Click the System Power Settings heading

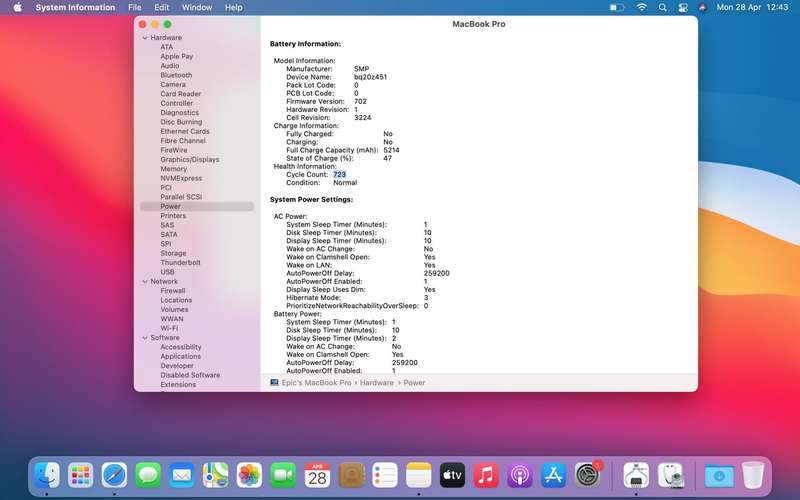[x=311, y=199]
